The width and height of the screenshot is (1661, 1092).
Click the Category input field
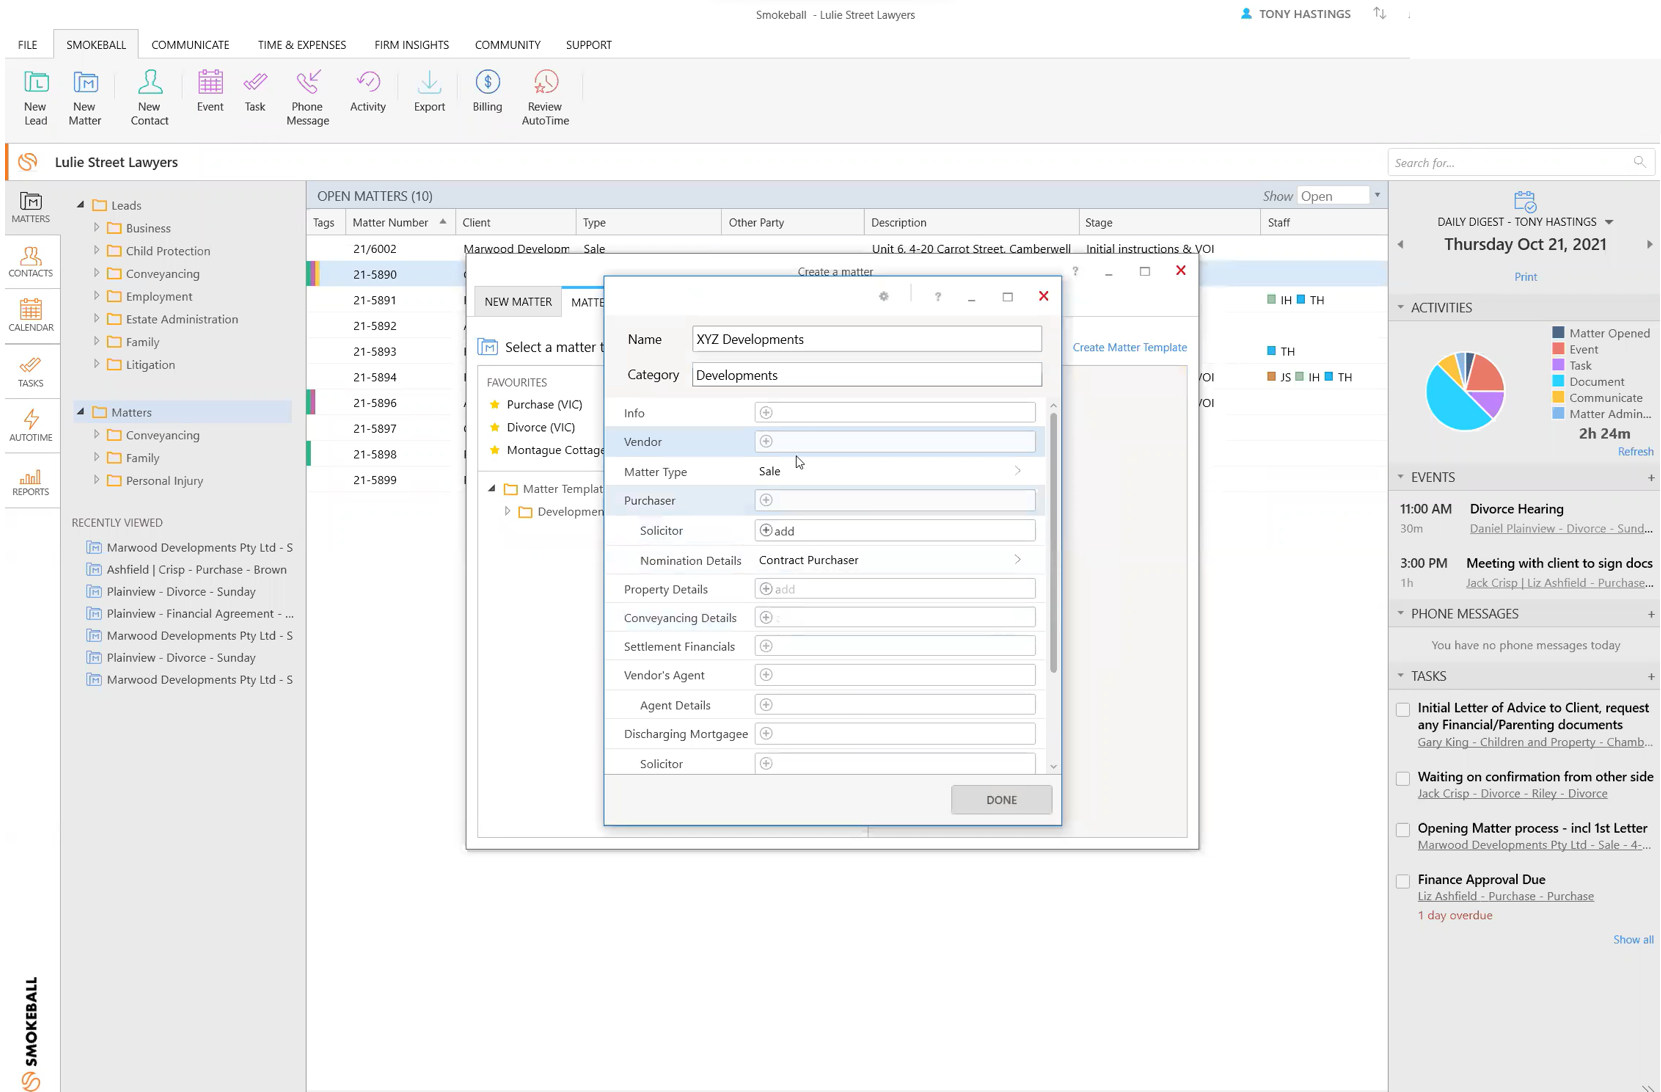[866, 375]
